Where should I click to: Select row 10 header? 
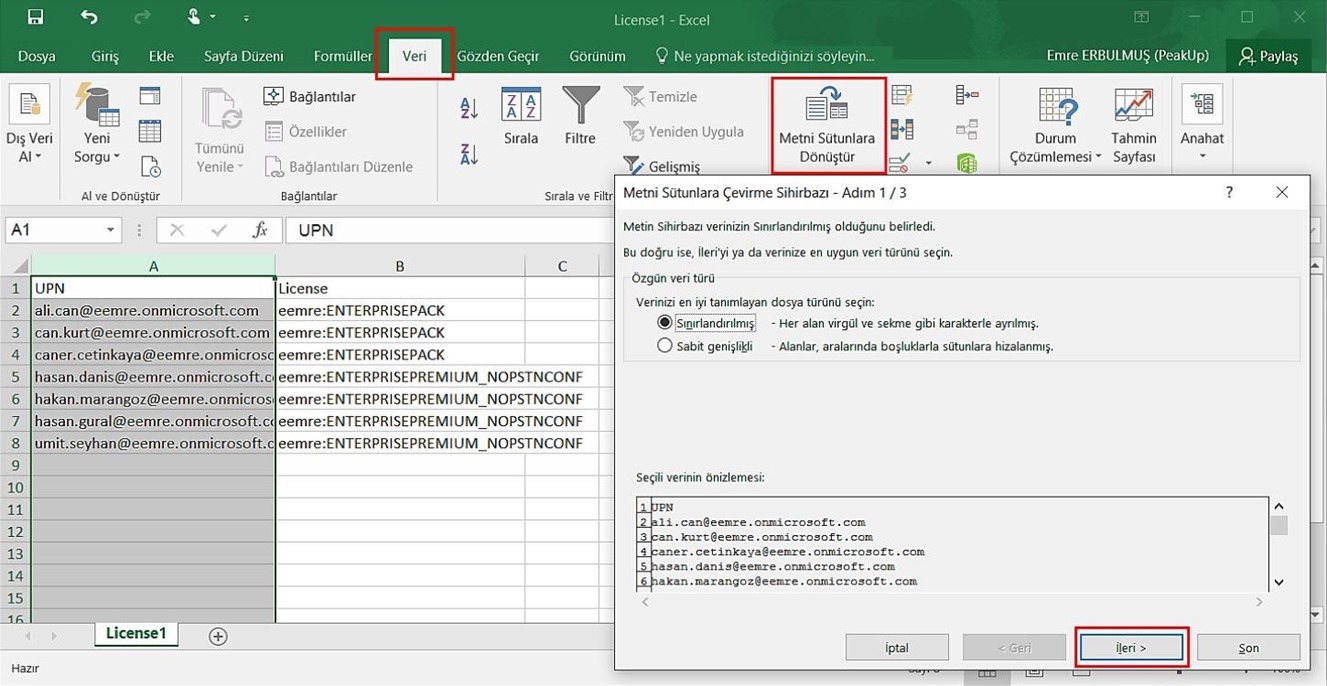15,488
